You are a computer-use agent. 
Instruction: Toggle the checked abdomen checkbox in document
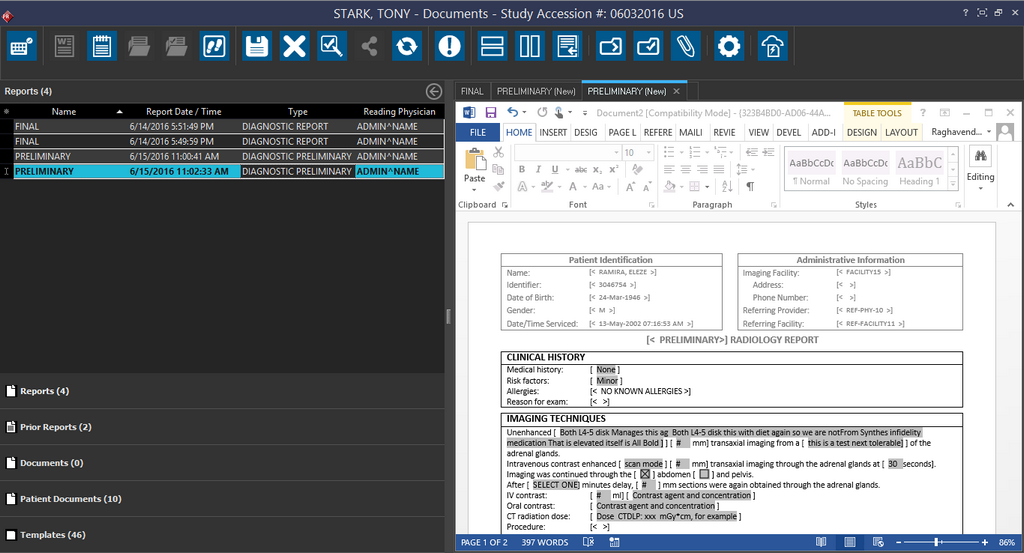(x=645, y=474)
